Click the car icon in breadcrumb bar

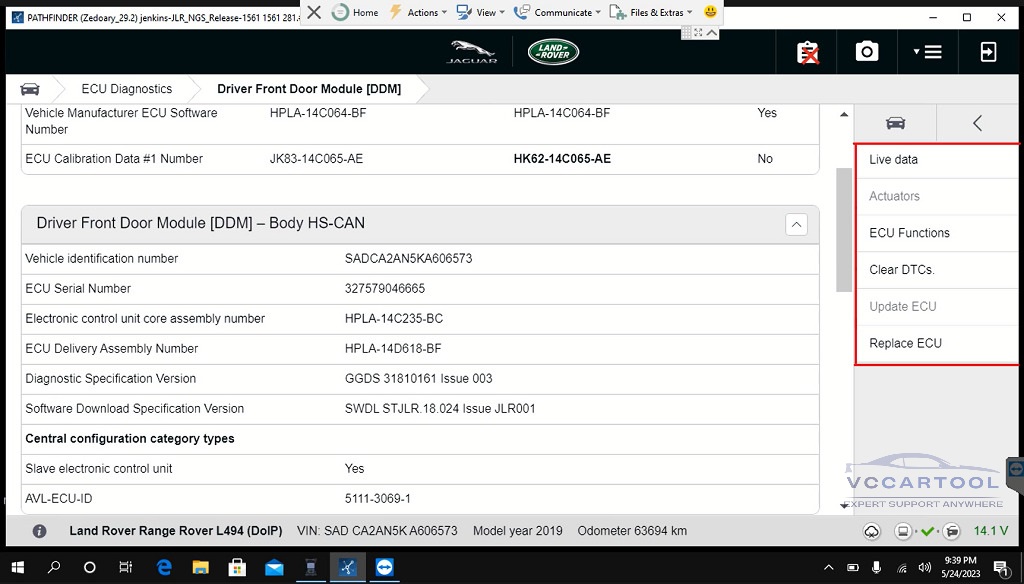click(x=30, y=89)
